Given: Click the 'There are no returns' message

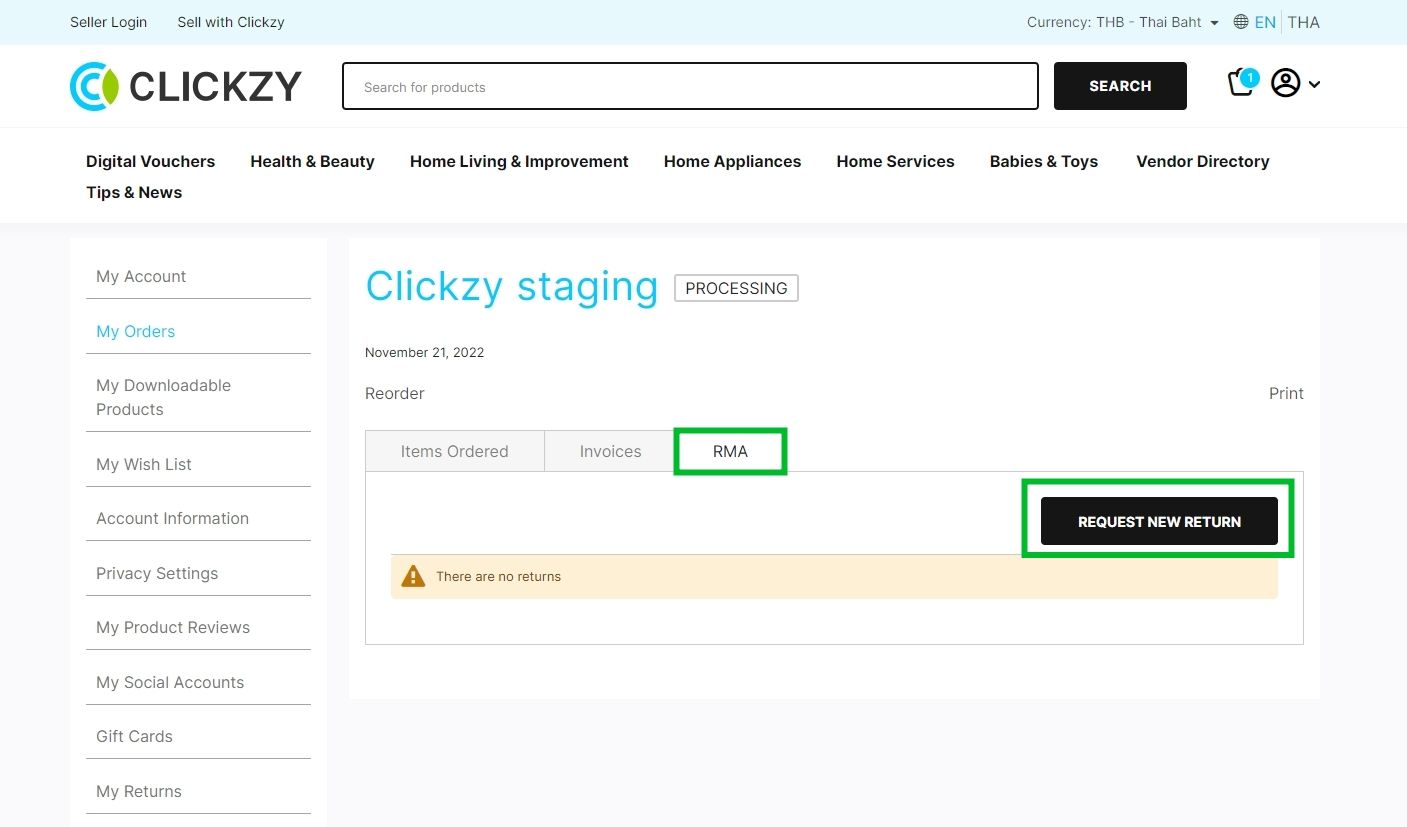Looking at the screenshot, I should pos(498,576).
